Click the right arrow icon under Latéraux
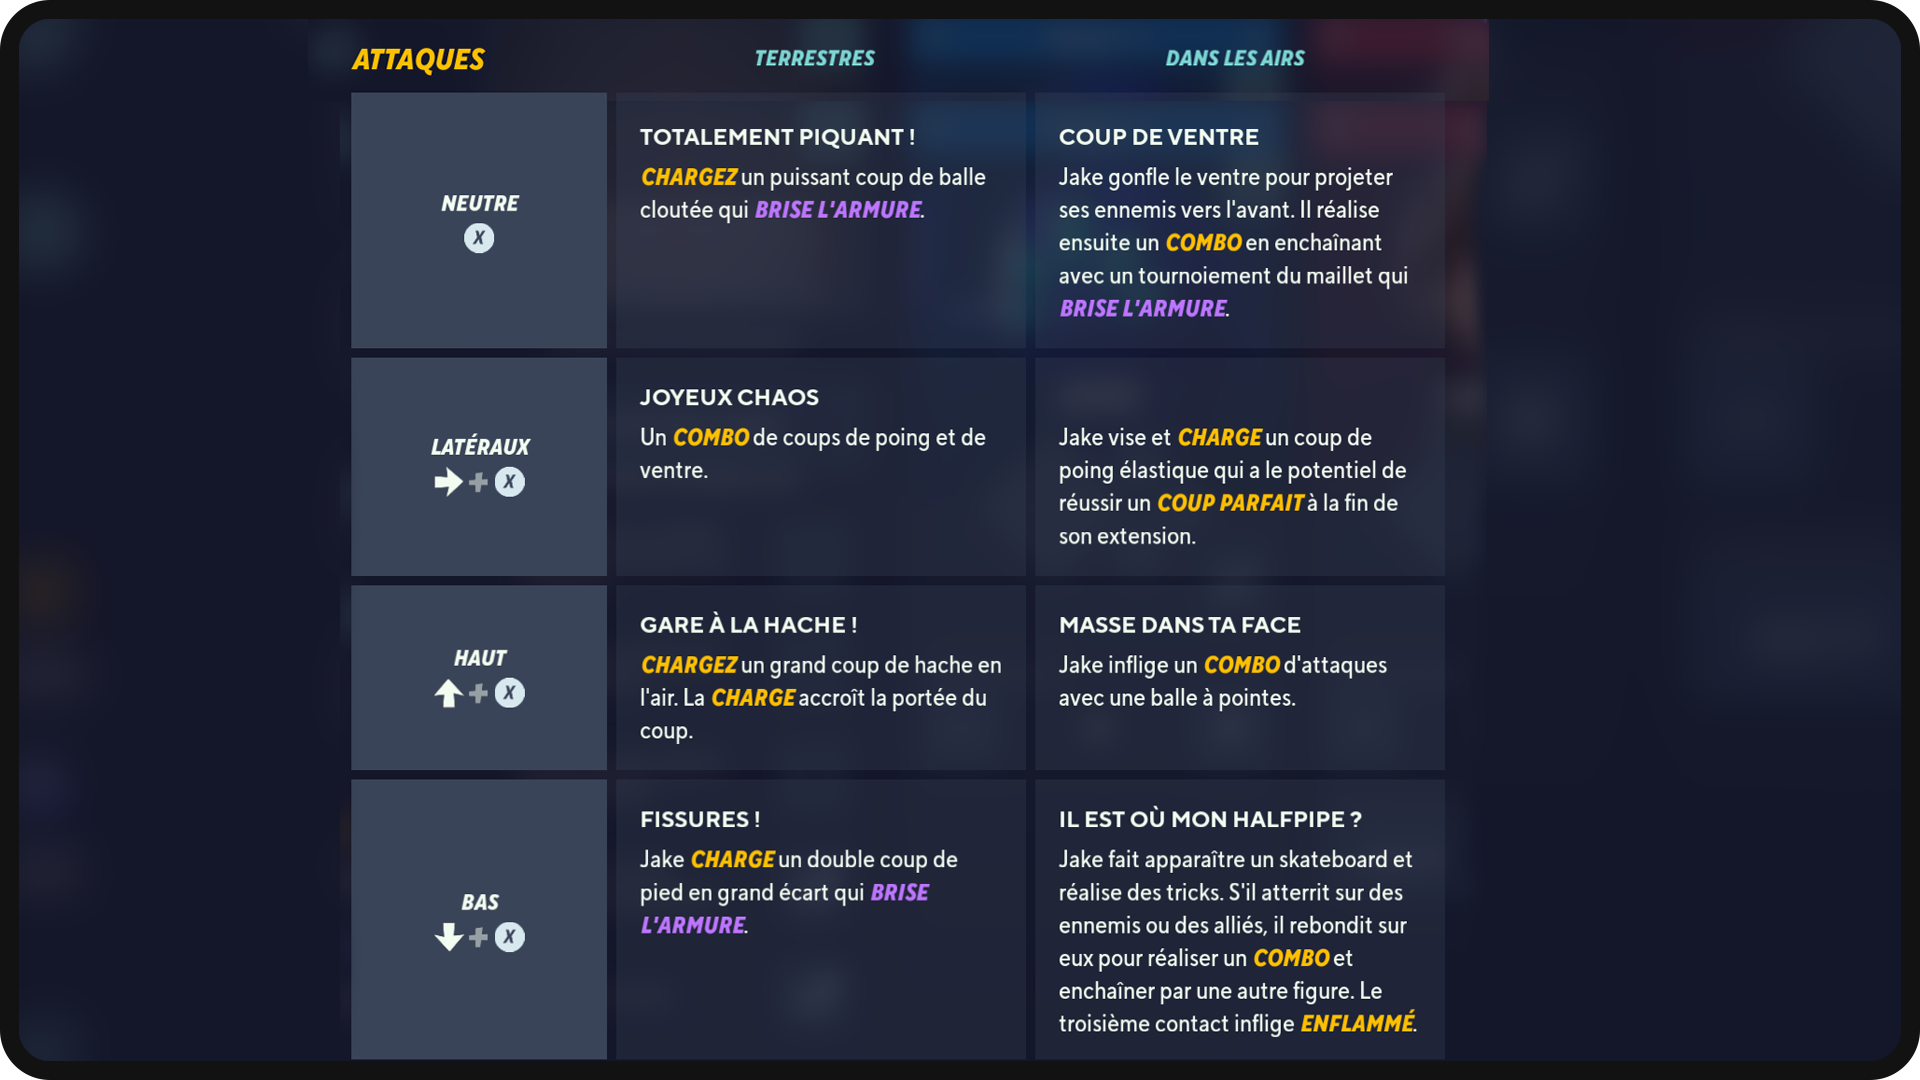This screenshot has height=1080, width=1920. (x=448, y=482)
